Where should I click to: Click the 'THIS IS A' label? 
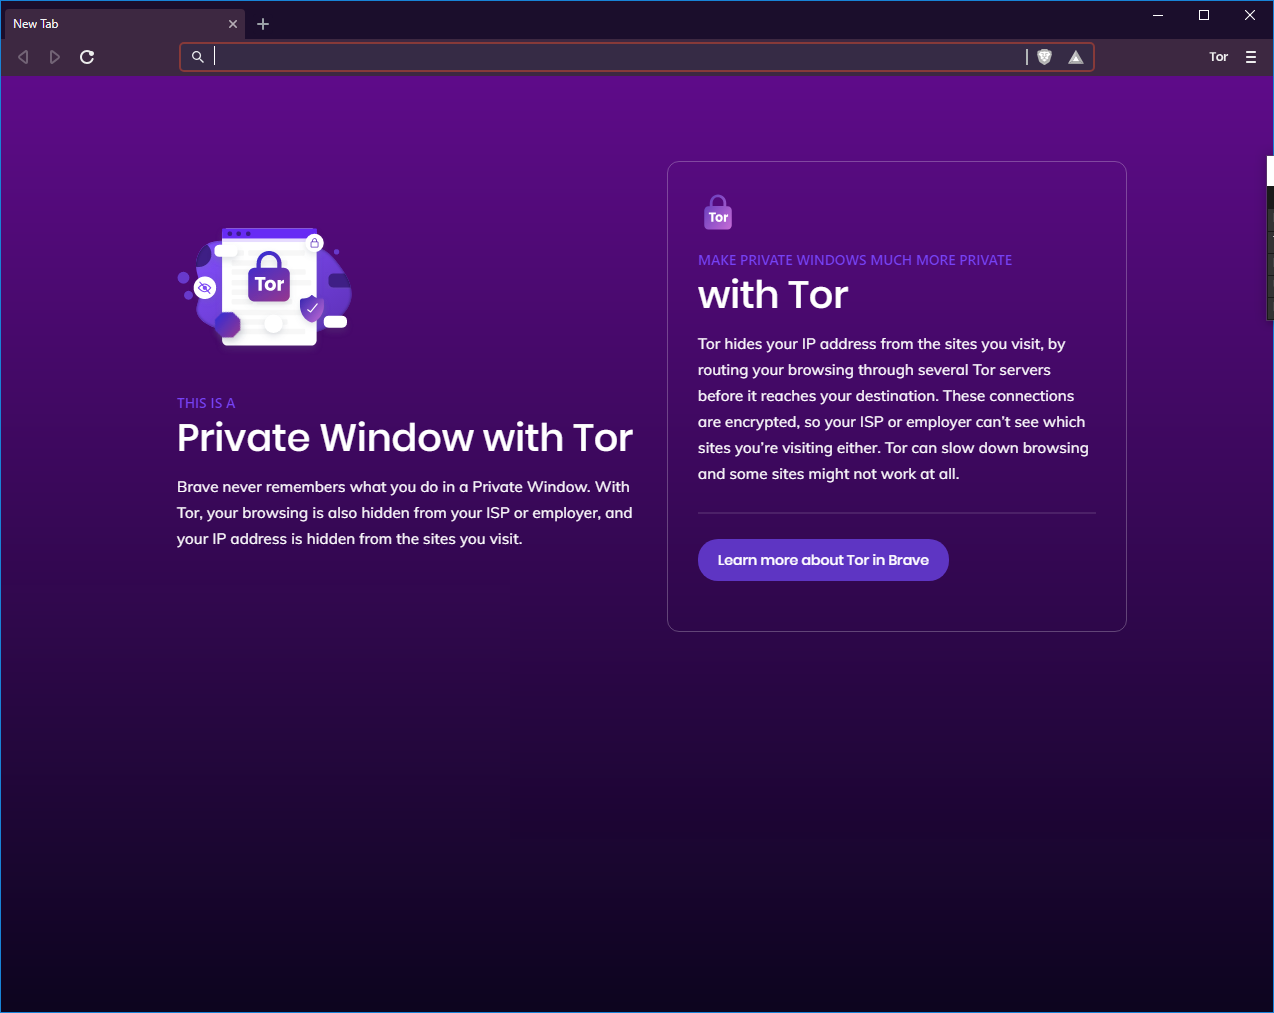[206, 403]
